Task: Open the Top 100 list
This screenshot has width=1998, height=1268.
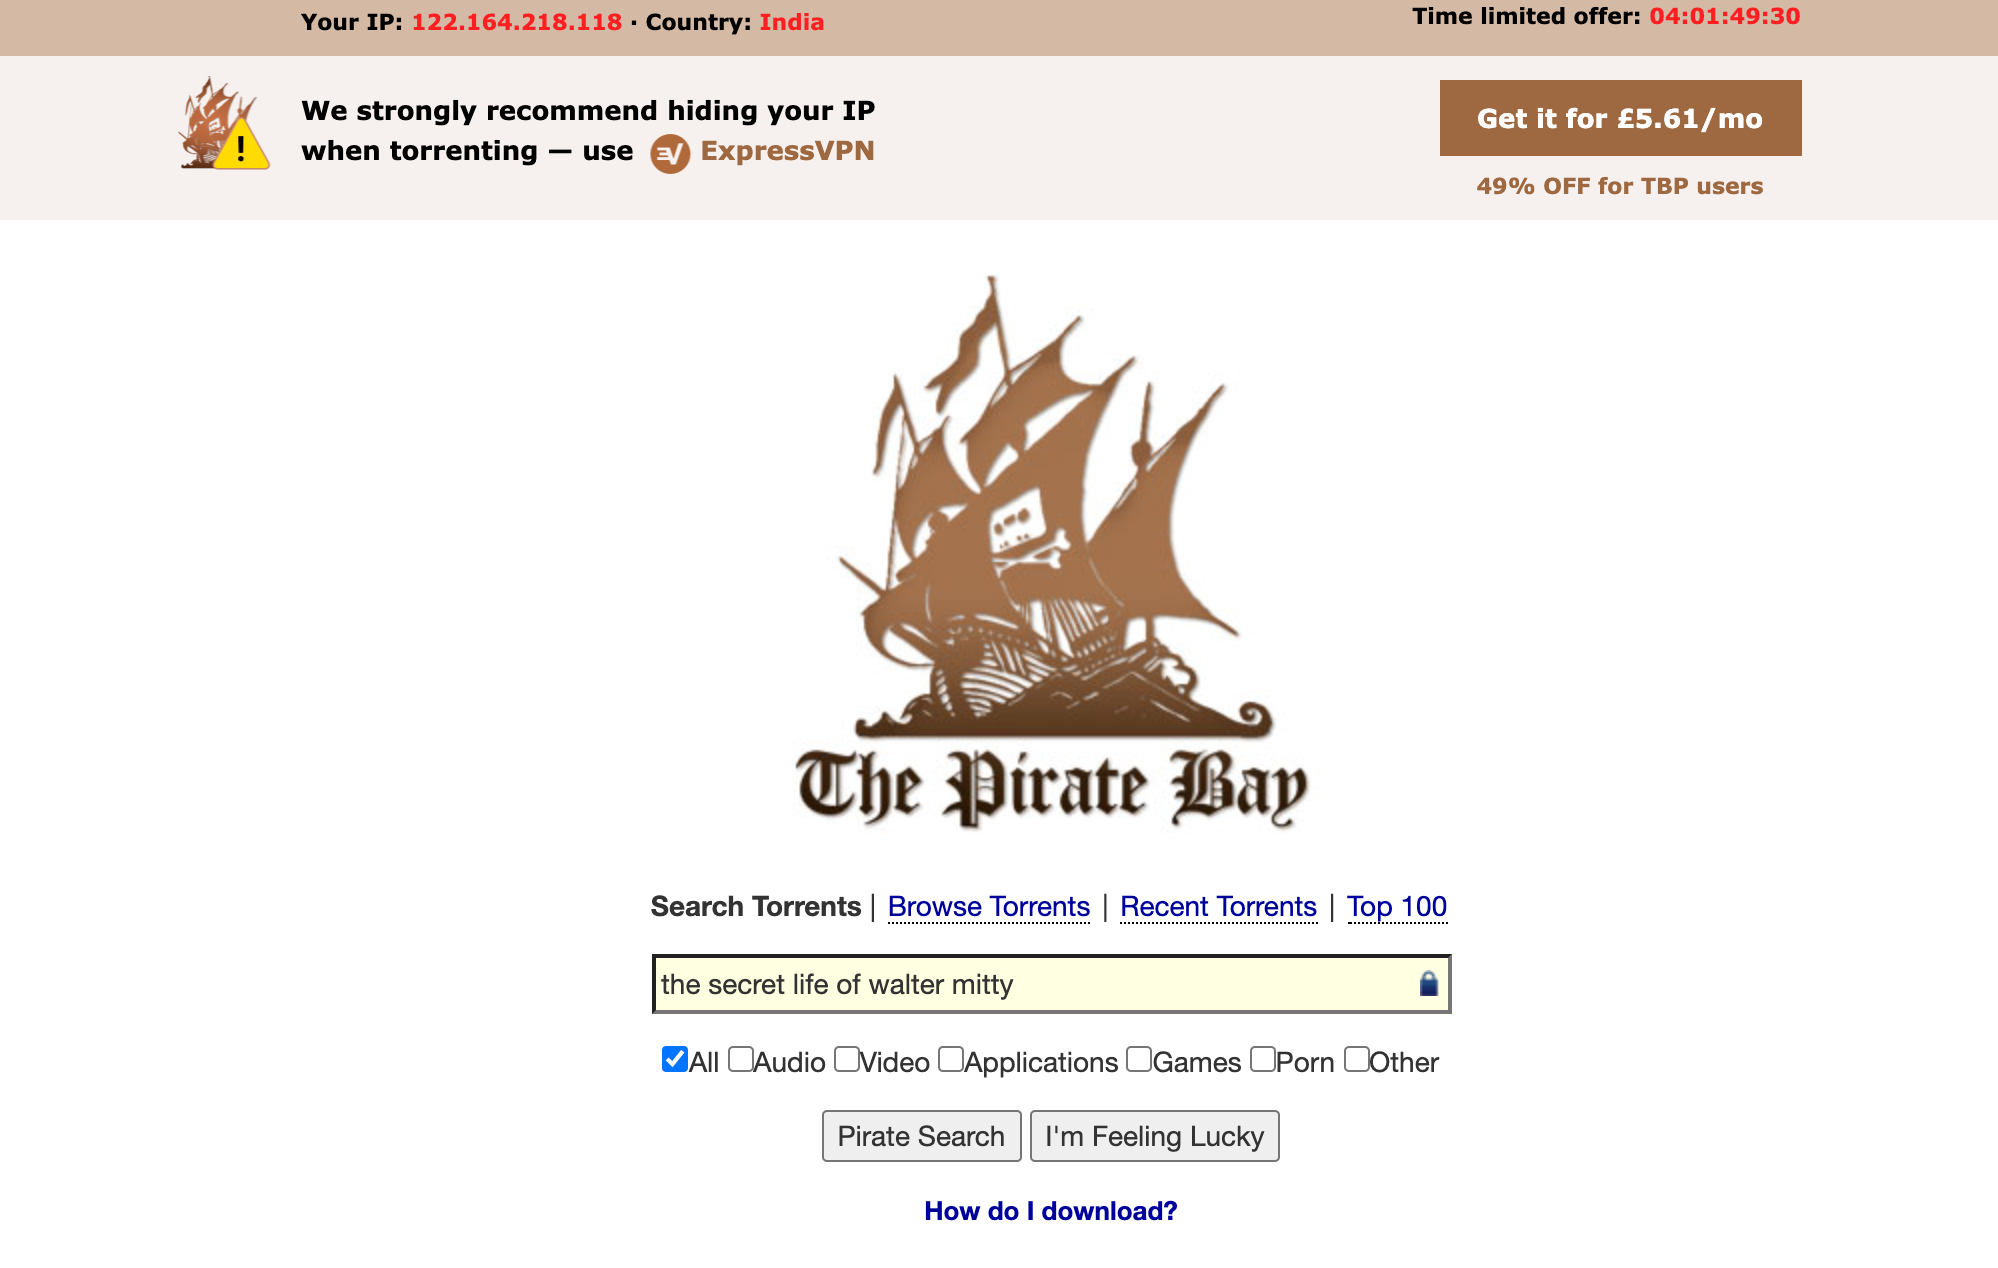Action: (x=1396, y=906)
